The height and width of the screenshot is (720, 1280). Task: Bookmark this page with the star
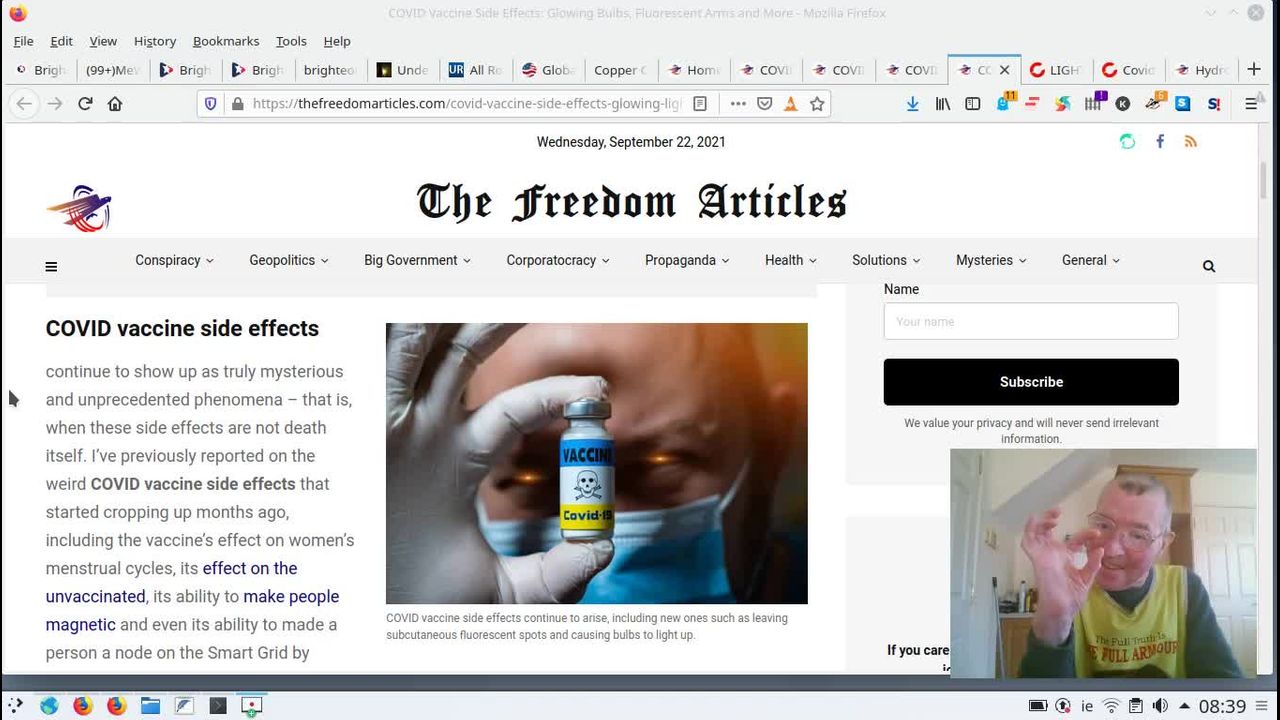coord(817,104)
